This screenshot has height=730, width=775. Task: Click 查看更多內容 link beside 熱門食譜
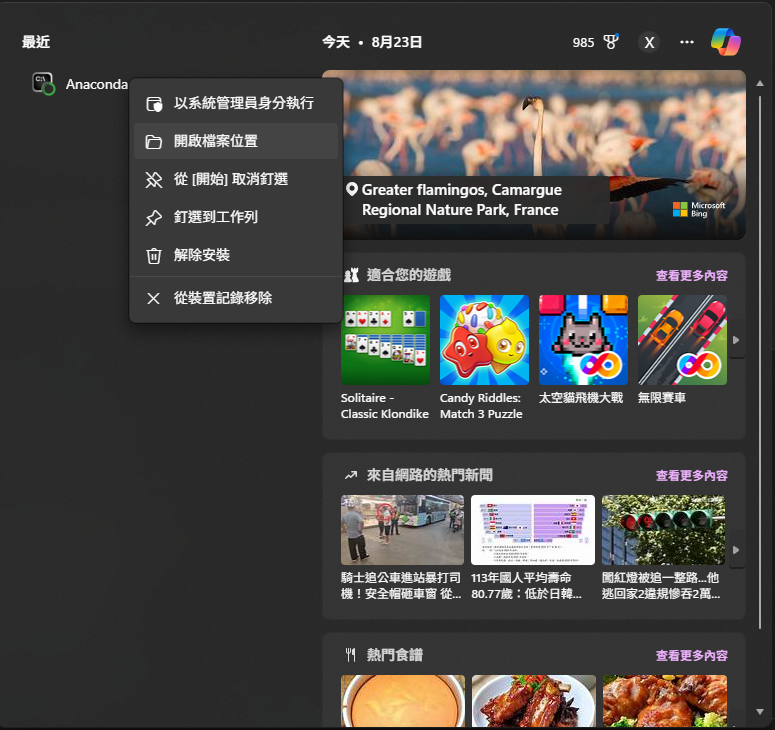(691, 656)
